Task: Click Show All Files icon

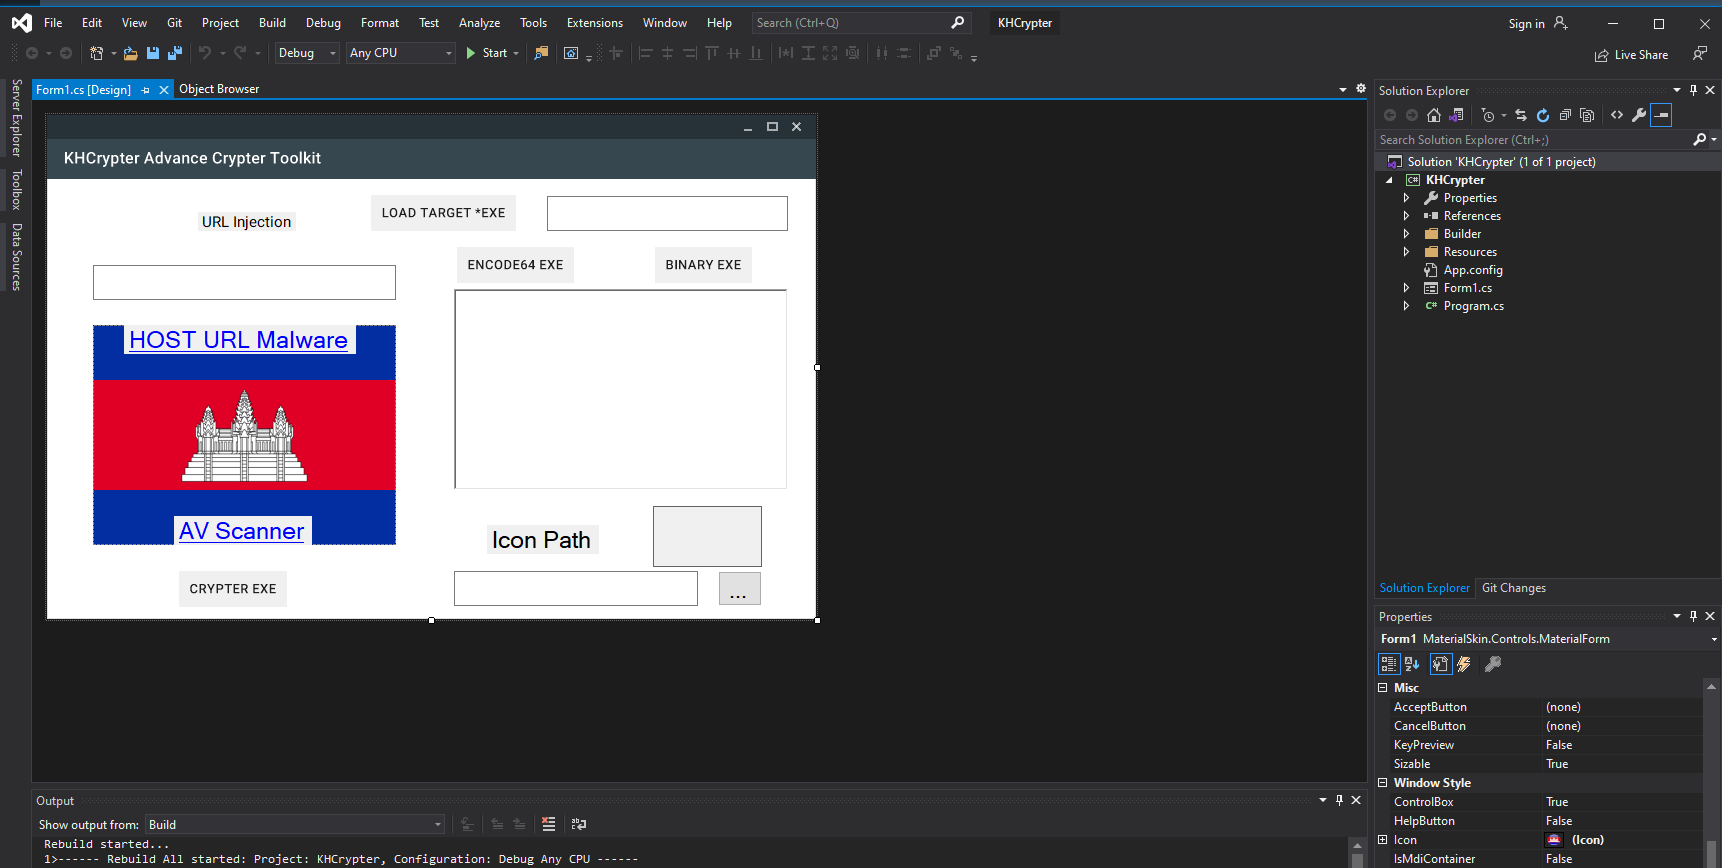Action: tap(1587, 115)
